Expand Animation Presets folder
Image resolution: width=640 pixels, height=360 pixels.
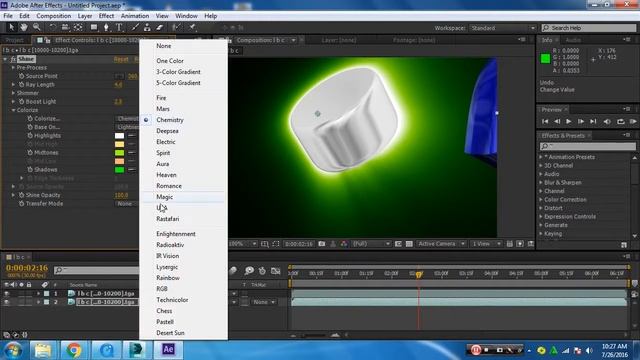pos(541,157)
